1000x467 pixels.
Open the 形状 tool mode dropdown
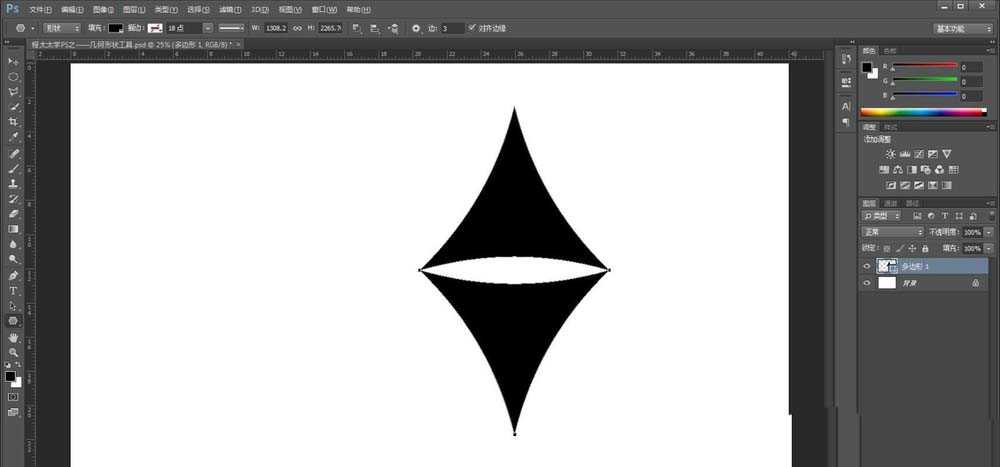pos(62,28)
